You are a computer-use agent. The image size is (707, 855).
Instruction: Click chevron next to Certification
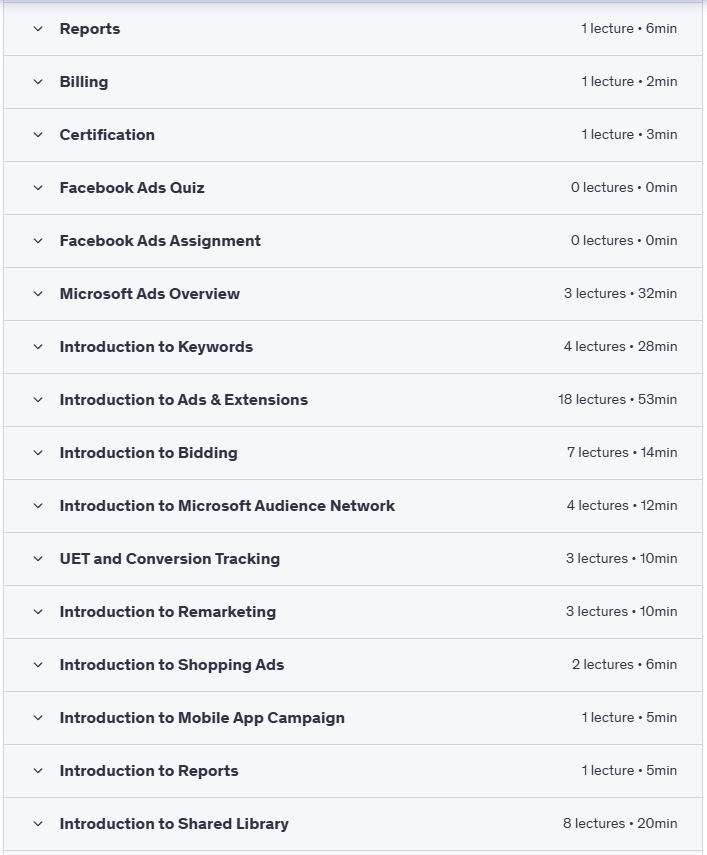click(x=38, y=135)
